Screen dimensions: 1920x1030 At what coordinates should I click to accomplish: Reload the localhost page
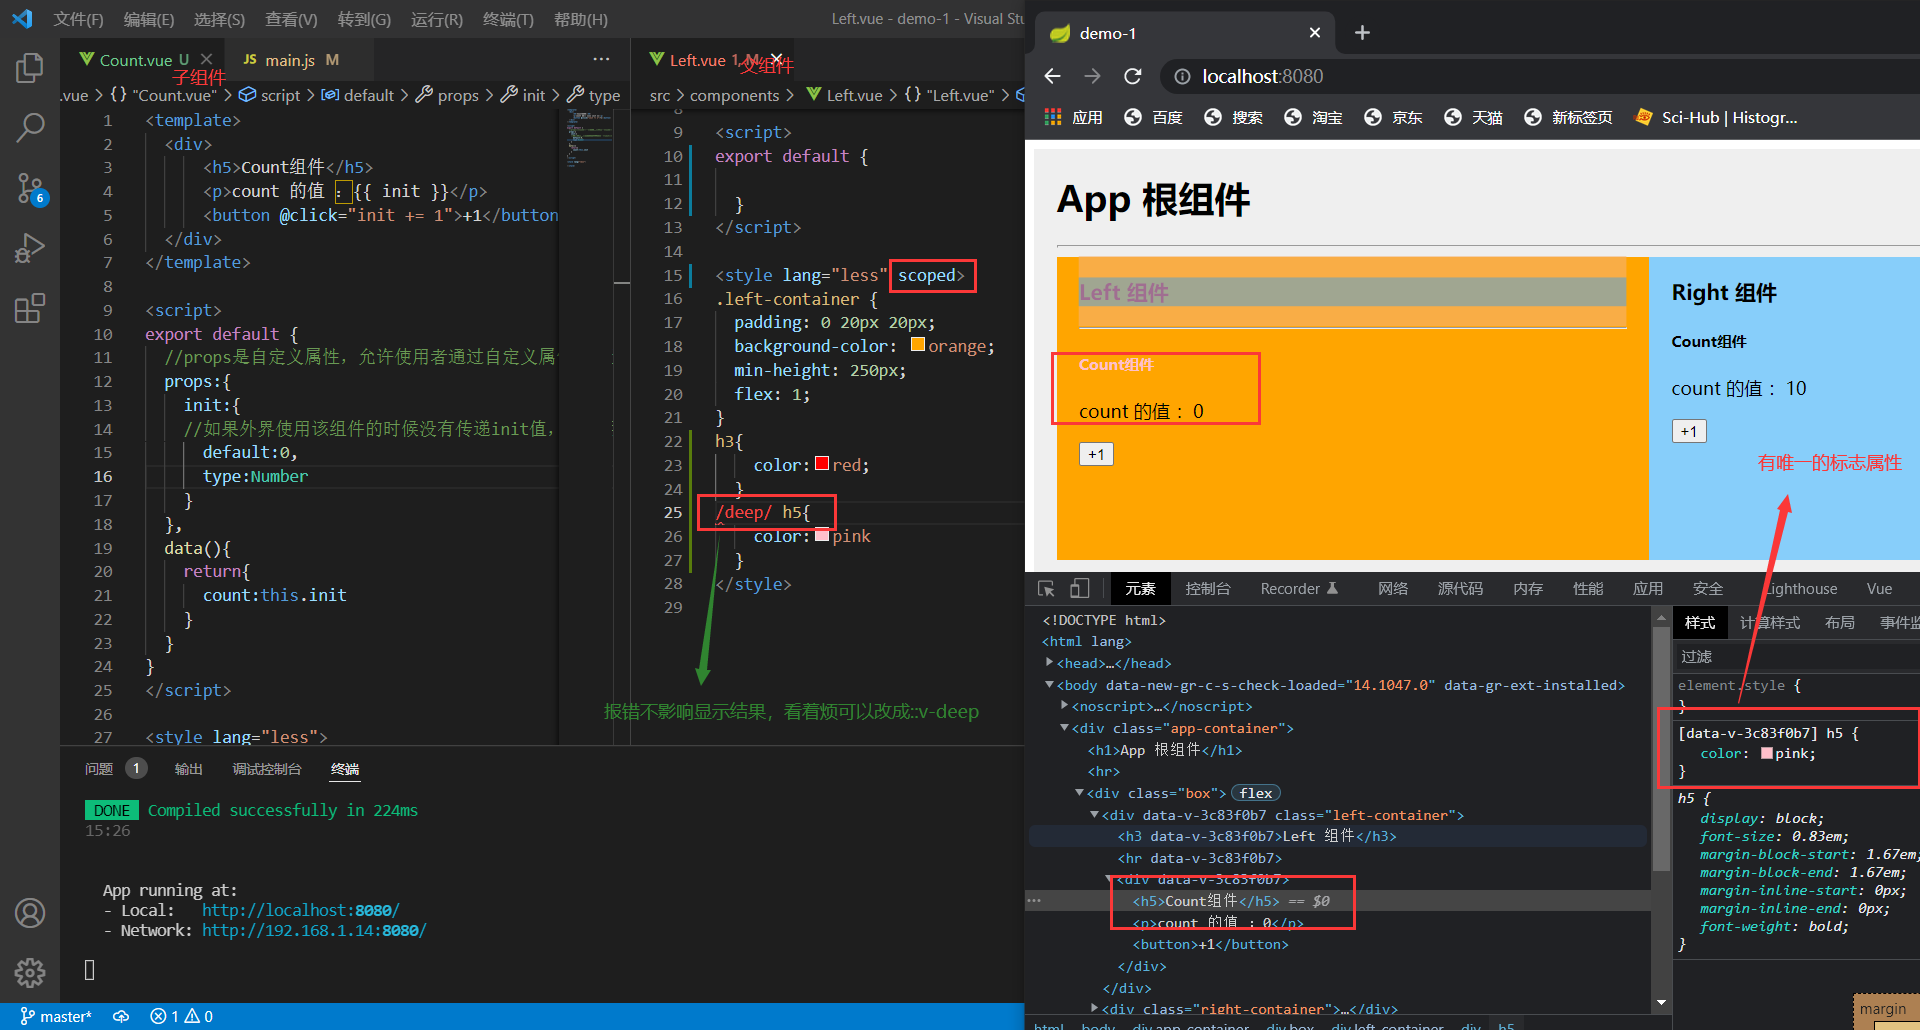pyautogui.click(x=1132, y=76)
